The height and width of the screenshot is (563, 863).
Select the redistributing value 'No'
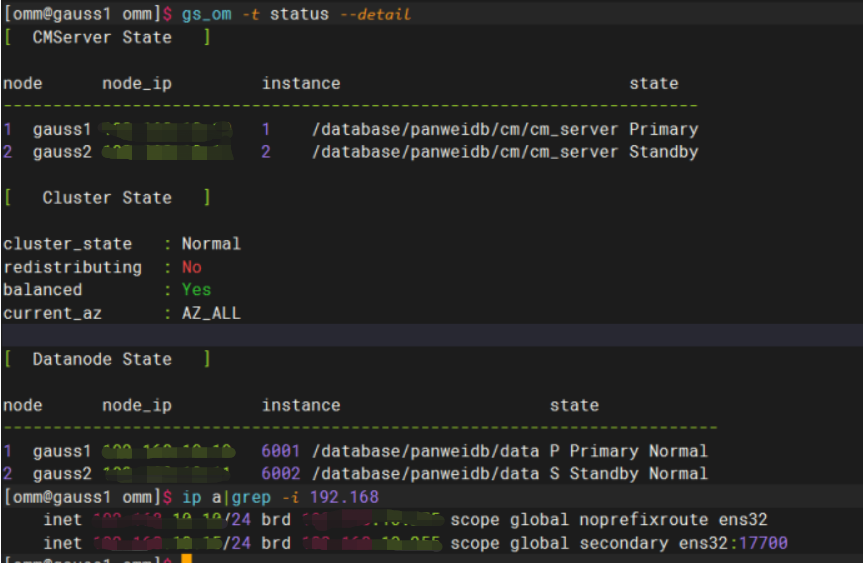tap(192, 267)
